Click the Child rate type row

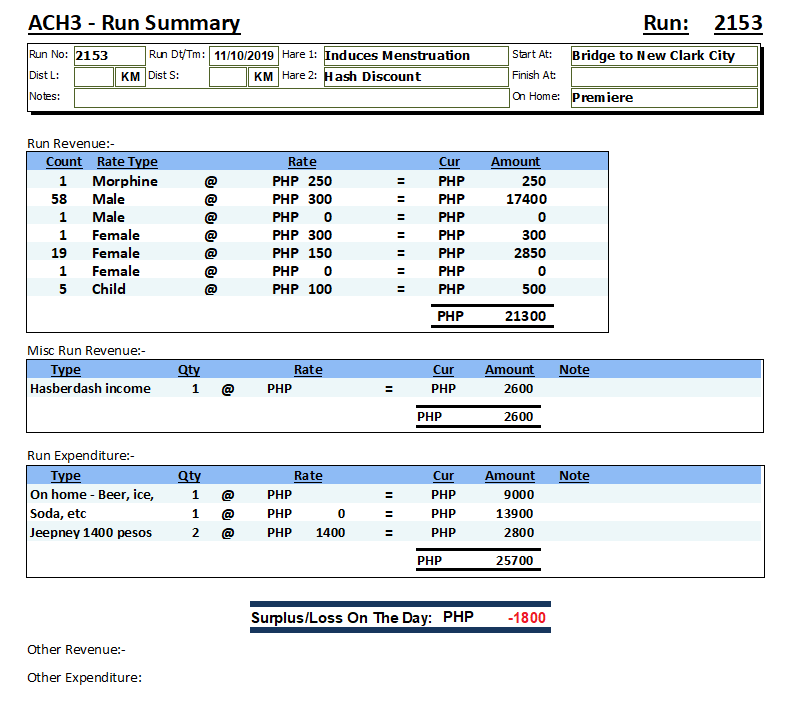coord(109,289)
